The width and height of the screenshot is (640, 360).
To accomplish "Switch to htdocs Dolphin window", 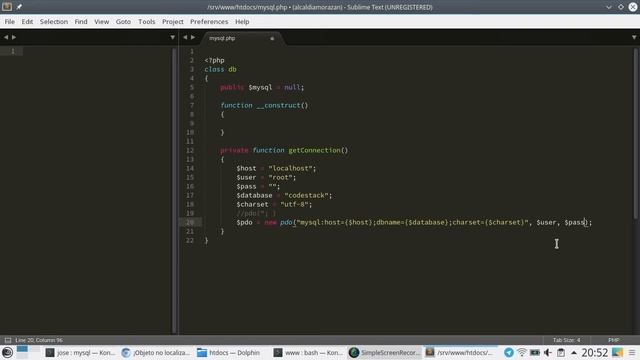I will tap(229, 352).
